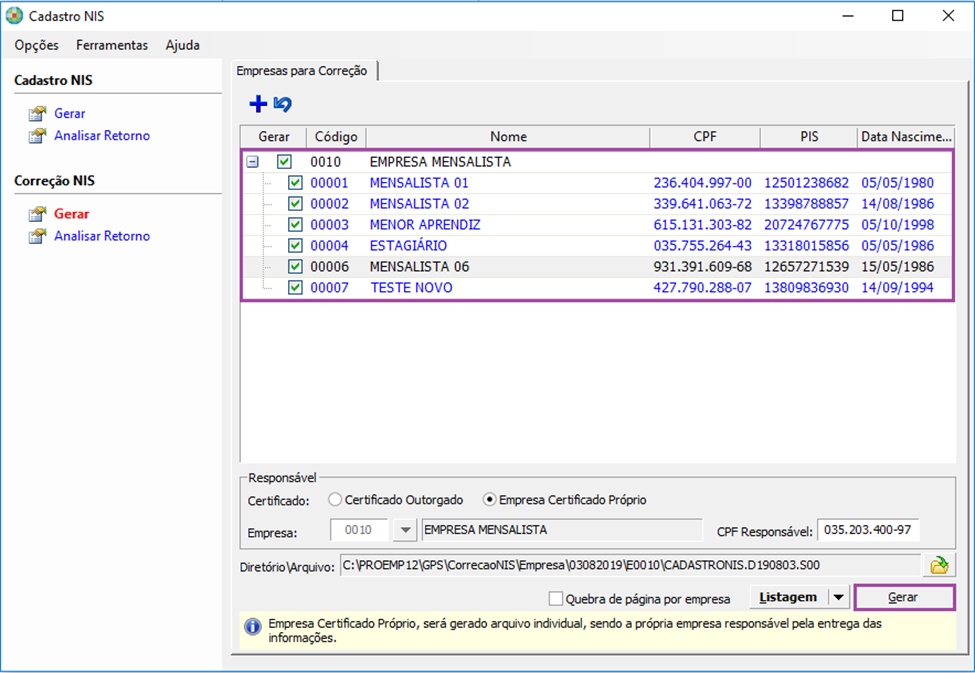This screenshot has height=673, width=975.
Task: Click PIS value 12657271539
Action: 806,267
